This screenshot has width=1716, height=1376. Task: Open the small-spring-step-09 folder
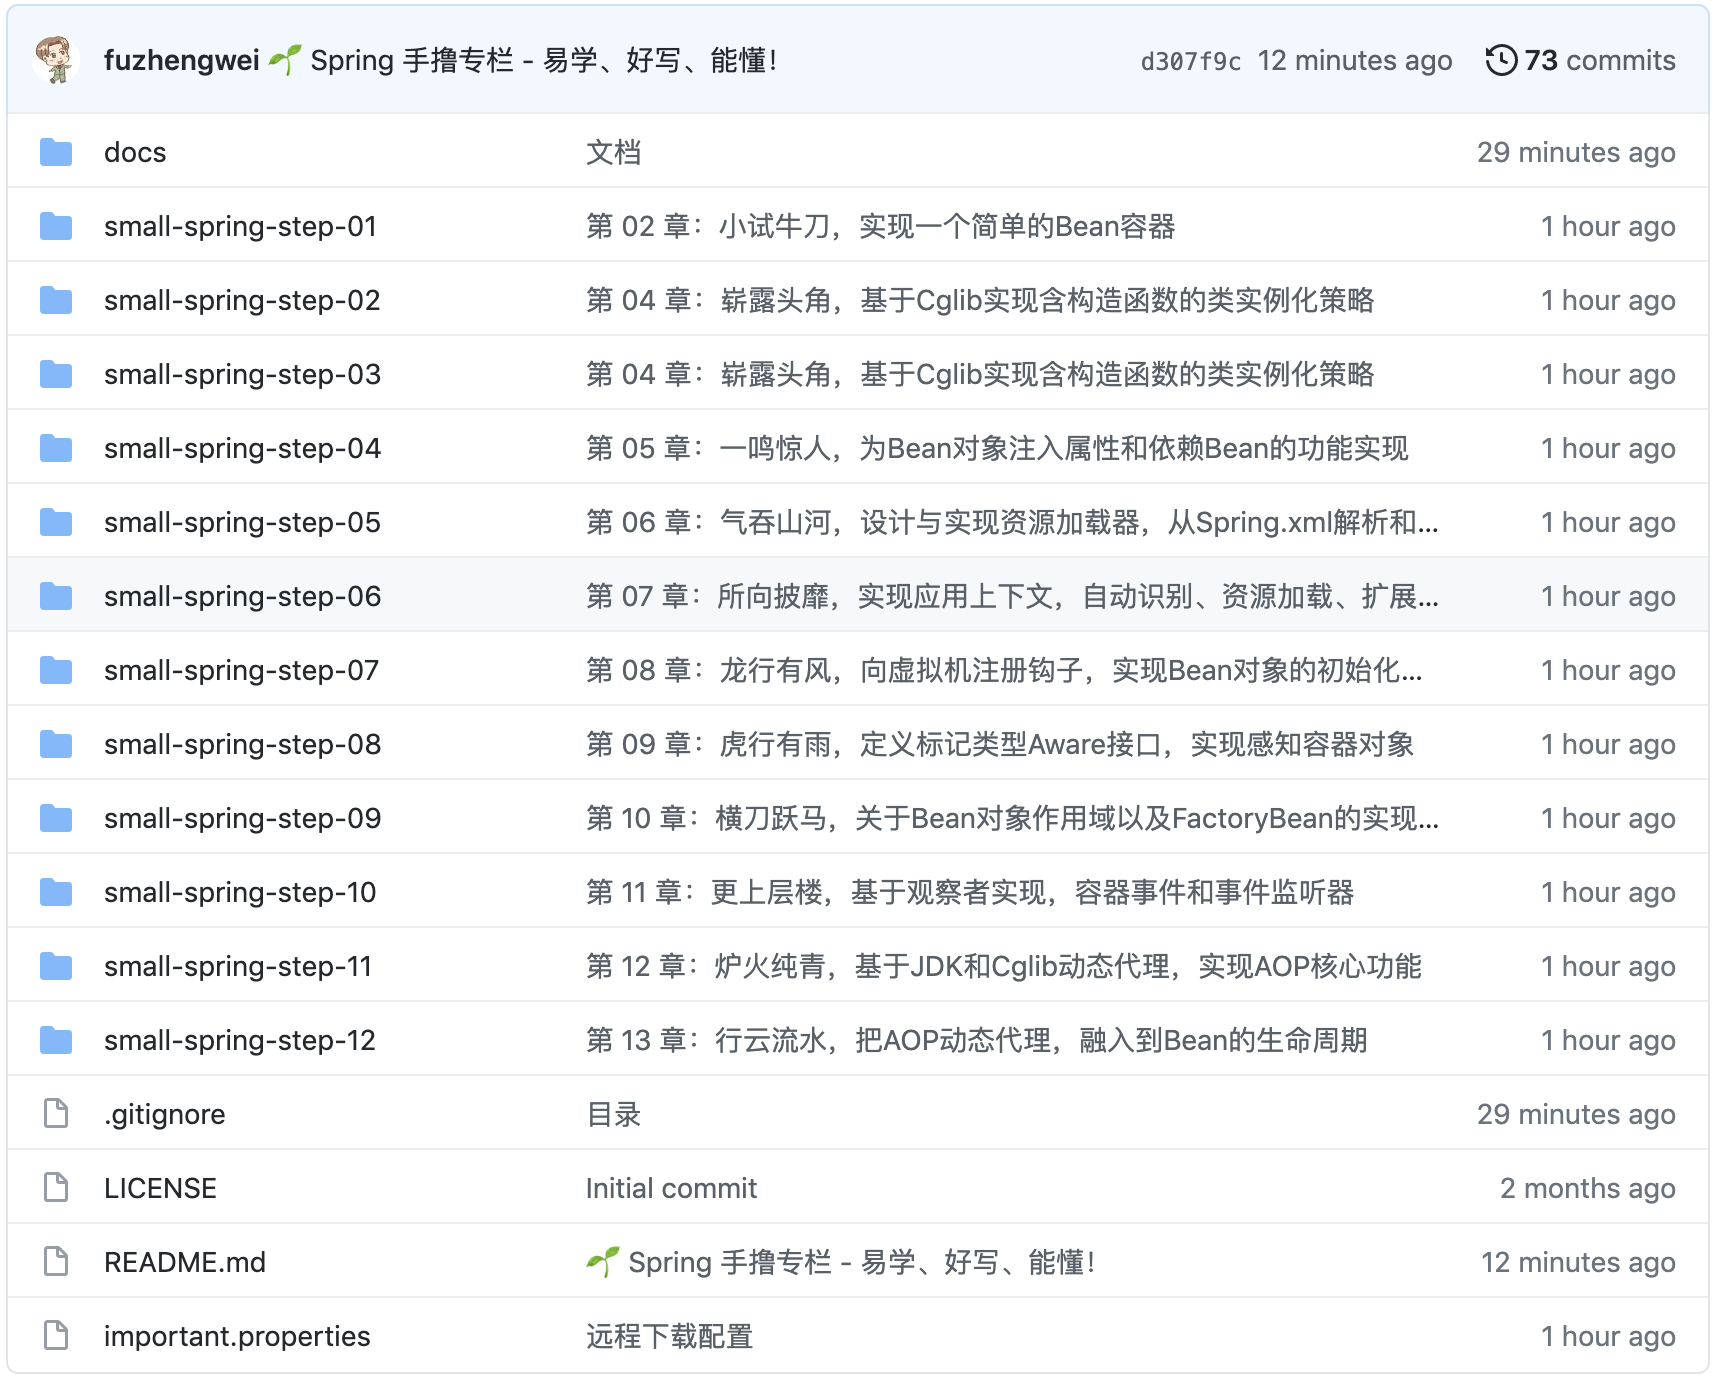click(x=242, y=818)
